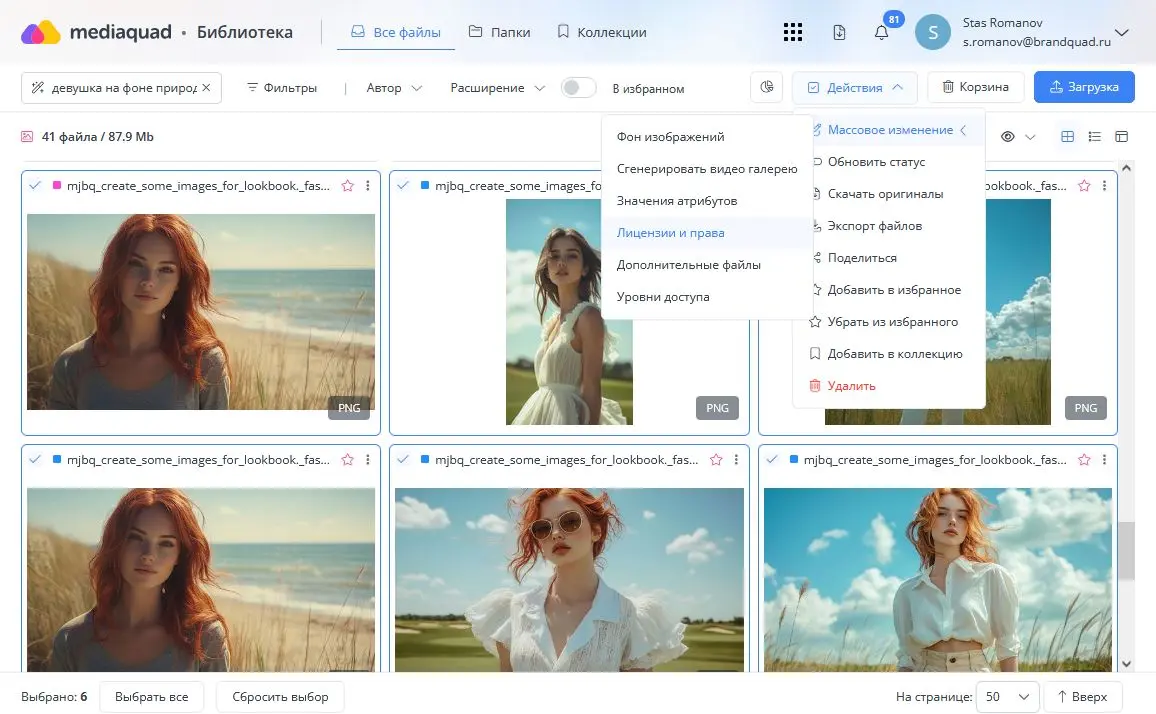Switch to the side panel table layout
Screen dimensions: 1156x714
point(1121,137)
